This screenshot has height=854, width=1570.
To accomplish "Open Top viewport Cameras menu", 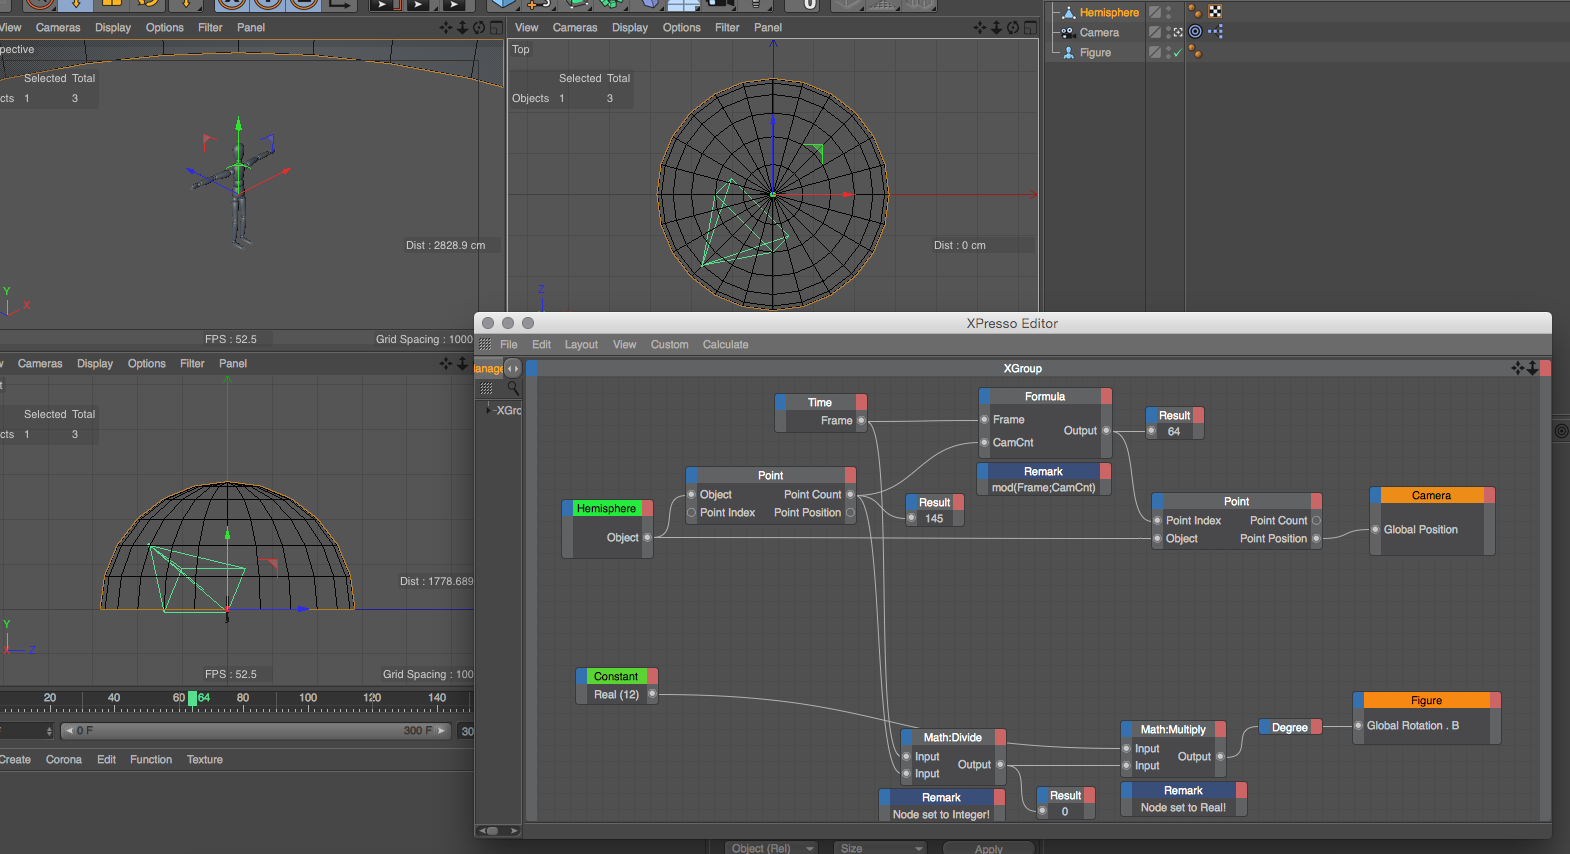I will (x=575, y=28).
